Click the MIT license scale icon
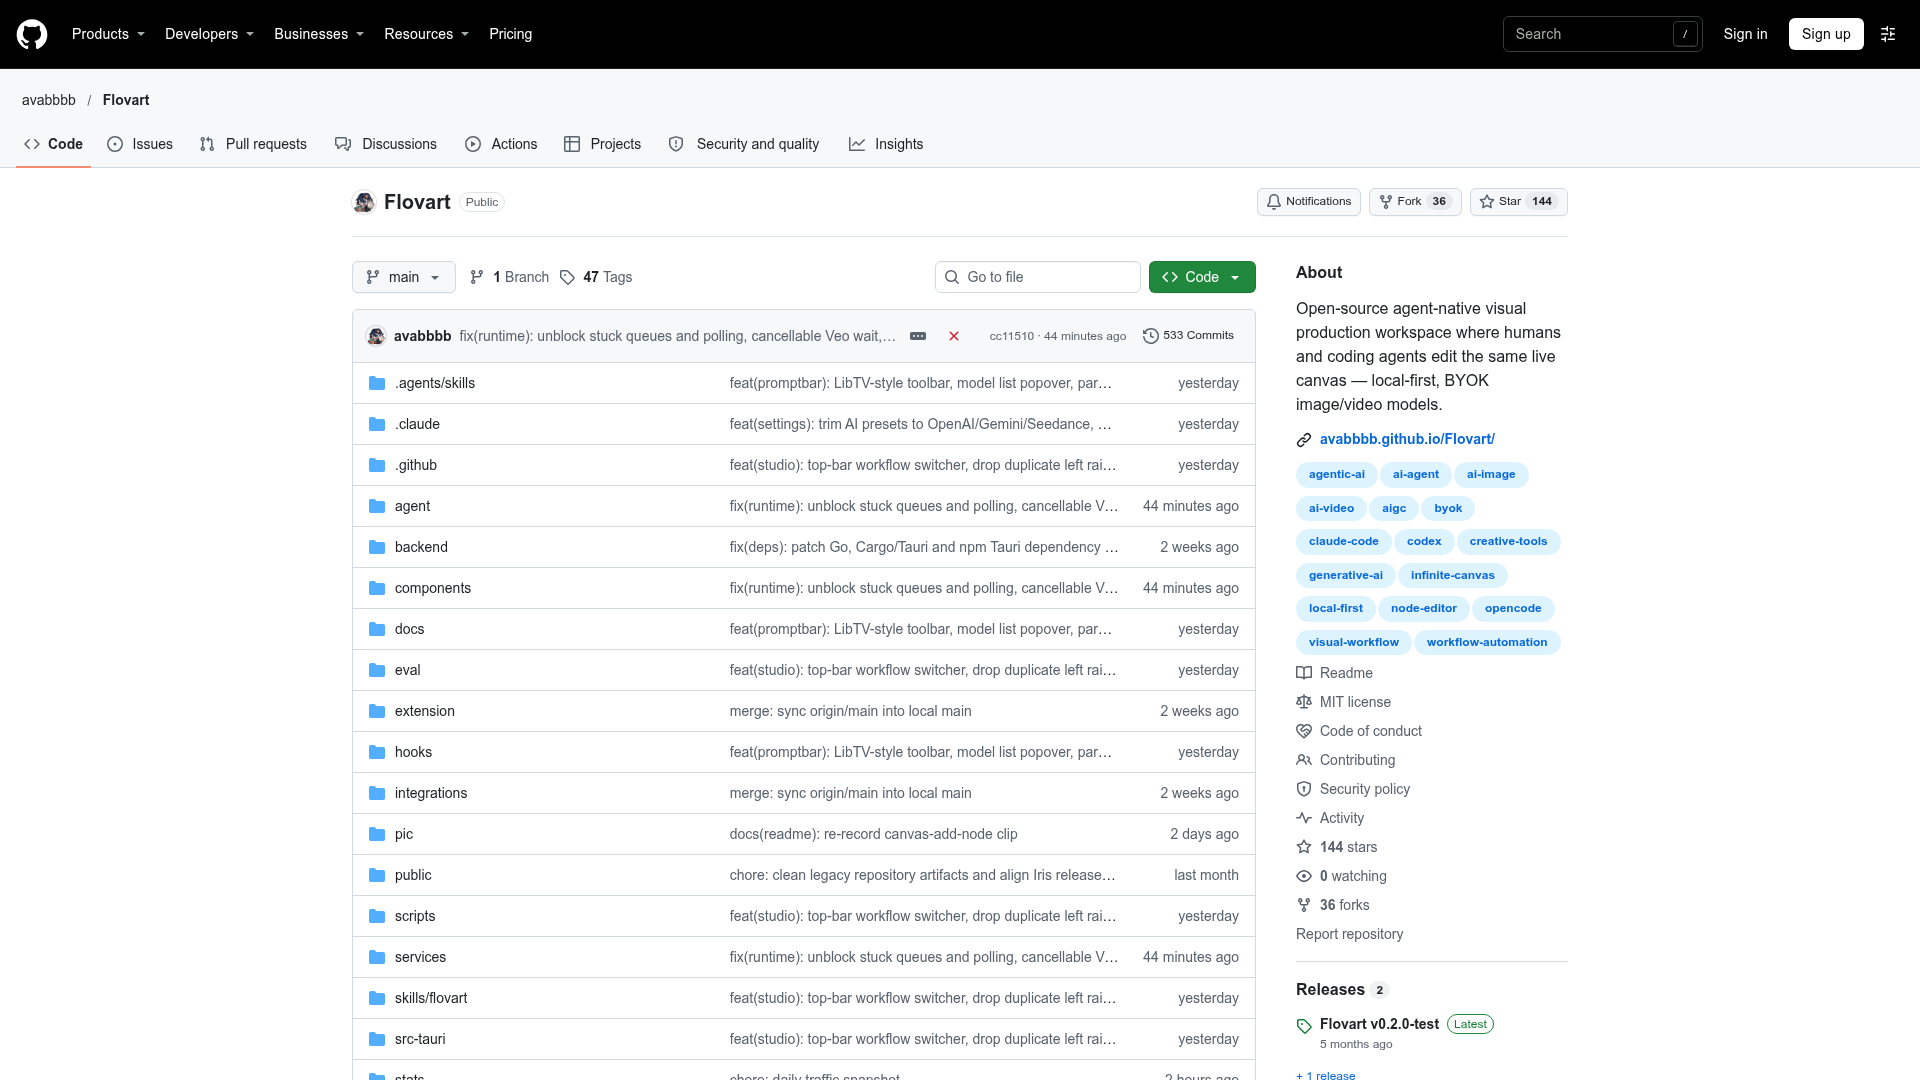The image size is (1920, 1080). [x=1304, y=702]
